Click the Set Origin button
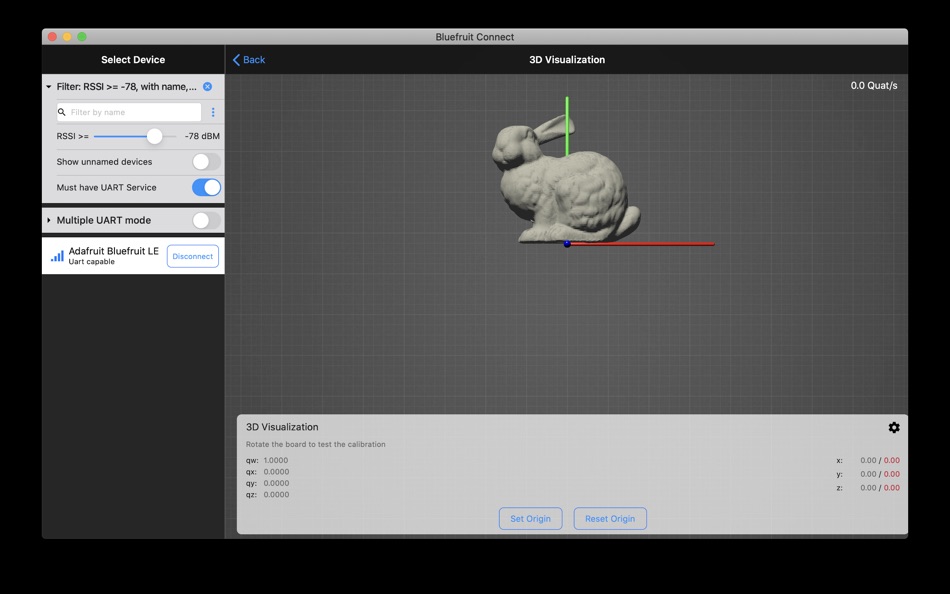This screenshot has width=950, height=594. [531, 518]
